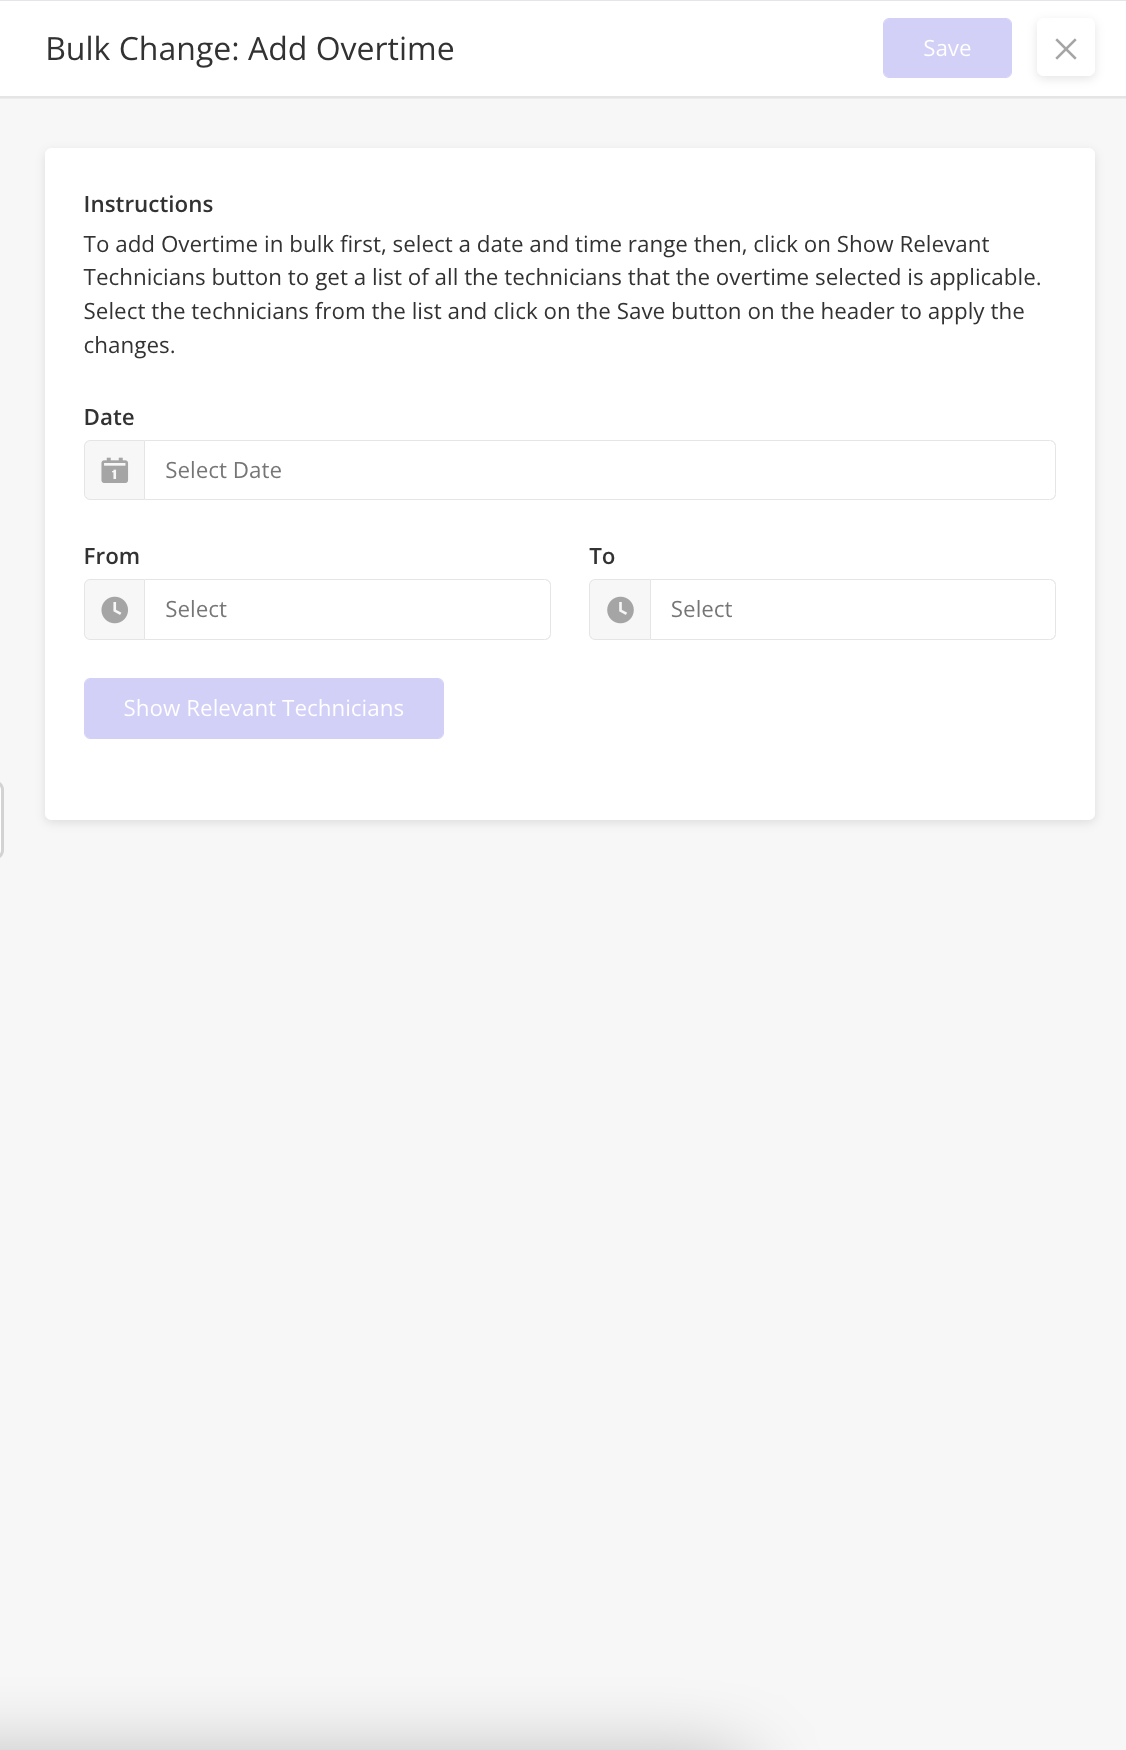
Task: Click the empty gray area below the form card
Action: (x=563, y=1250)
